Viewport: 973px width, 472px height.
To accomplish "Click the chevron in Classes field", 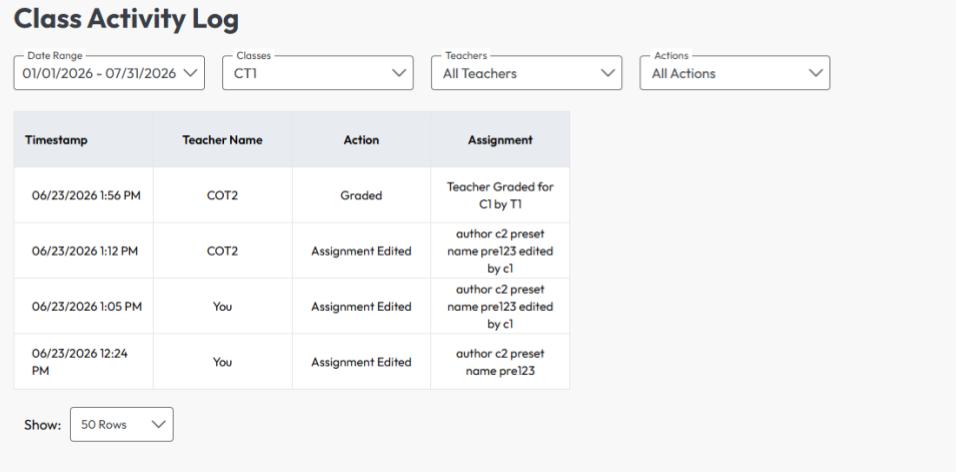I will [x=399, y=73].
